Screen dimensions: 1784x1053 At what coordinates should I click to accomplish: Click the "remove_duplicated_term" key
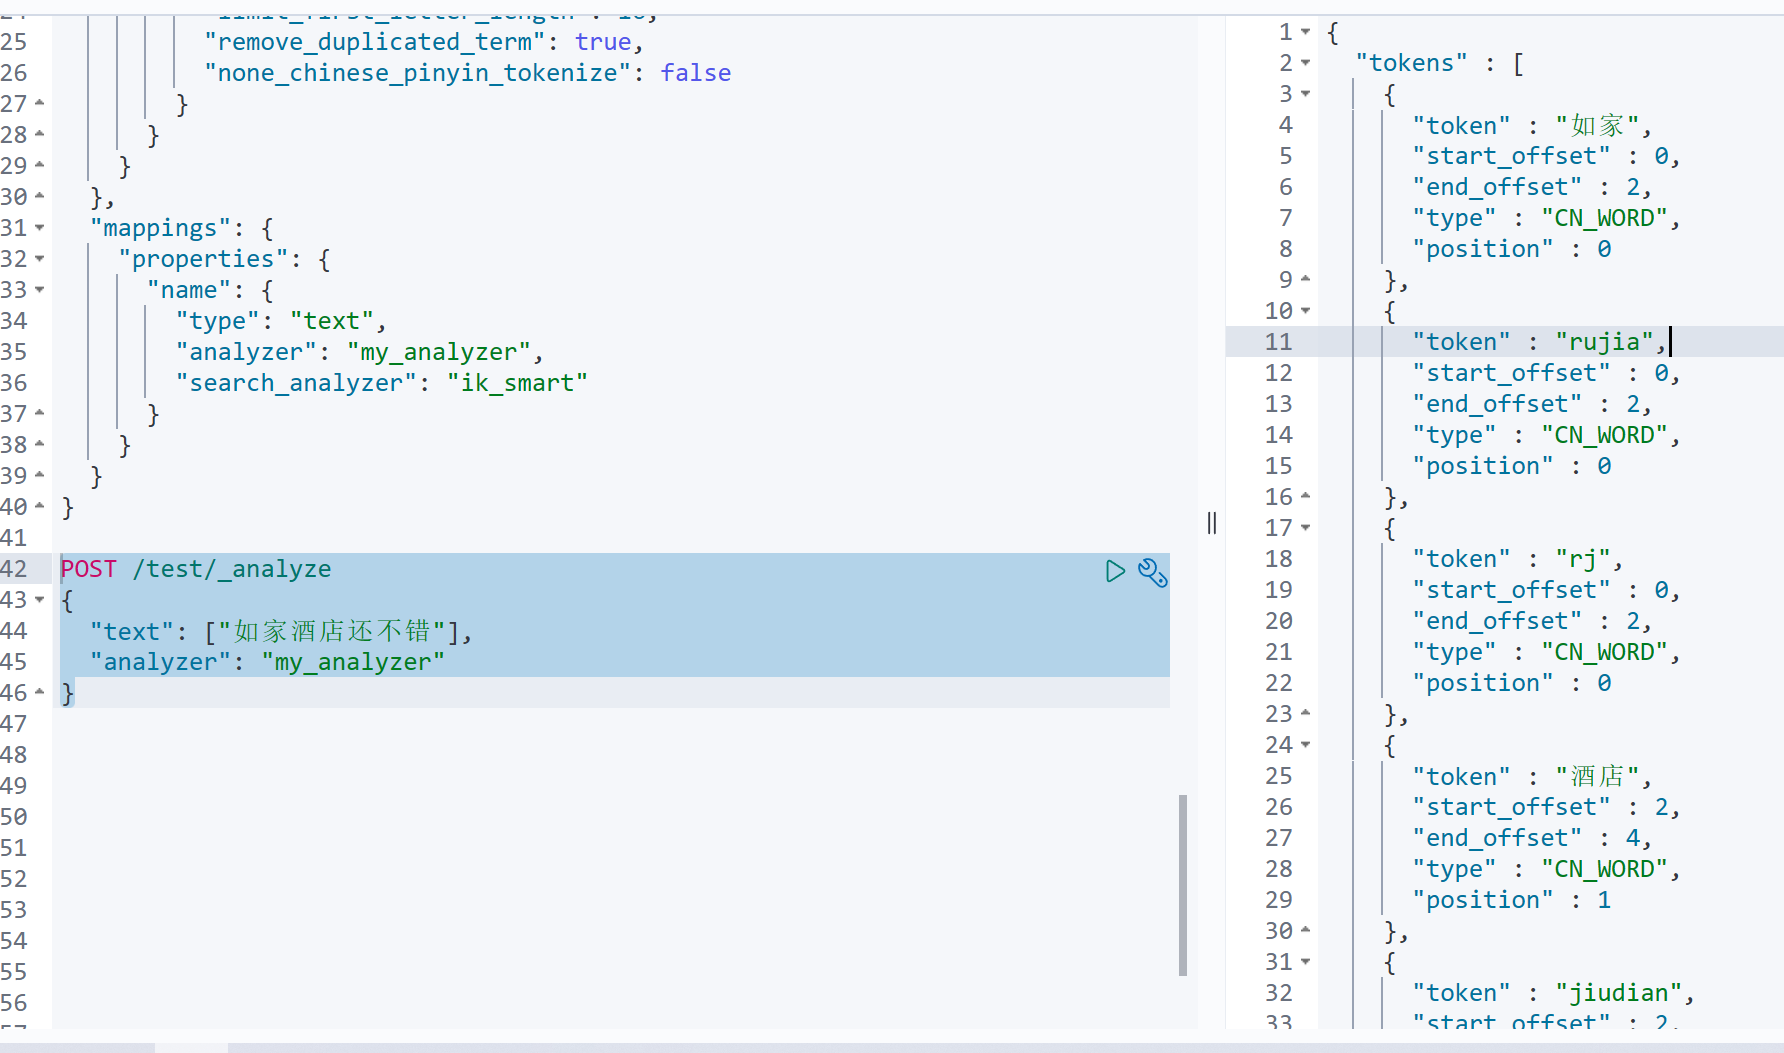(x=375, y=42)
